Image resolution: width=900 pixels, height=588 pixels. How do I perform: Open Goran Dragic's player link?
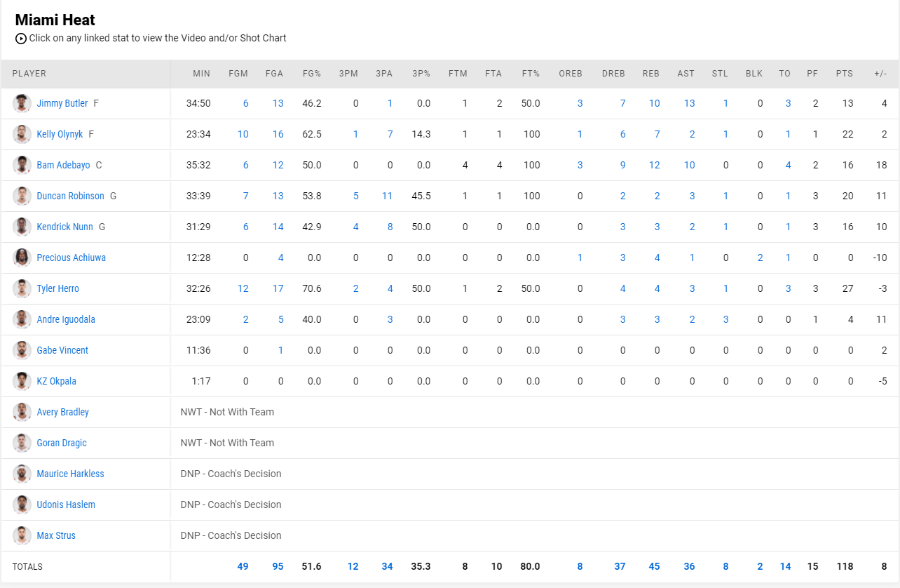click(61, 443)
